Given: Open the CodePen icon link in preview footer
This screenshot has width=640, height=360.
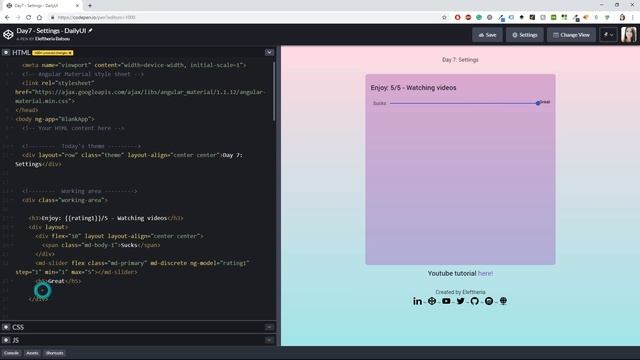Looking at the screenshot, I should [x=432, y=301].
